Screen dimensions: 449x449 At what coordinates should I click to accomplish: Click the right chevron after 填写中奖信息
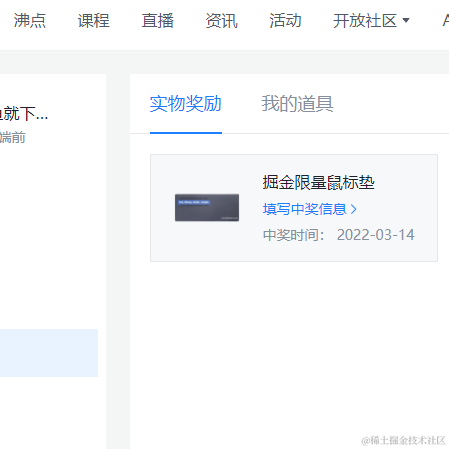[x=354, y=209]
